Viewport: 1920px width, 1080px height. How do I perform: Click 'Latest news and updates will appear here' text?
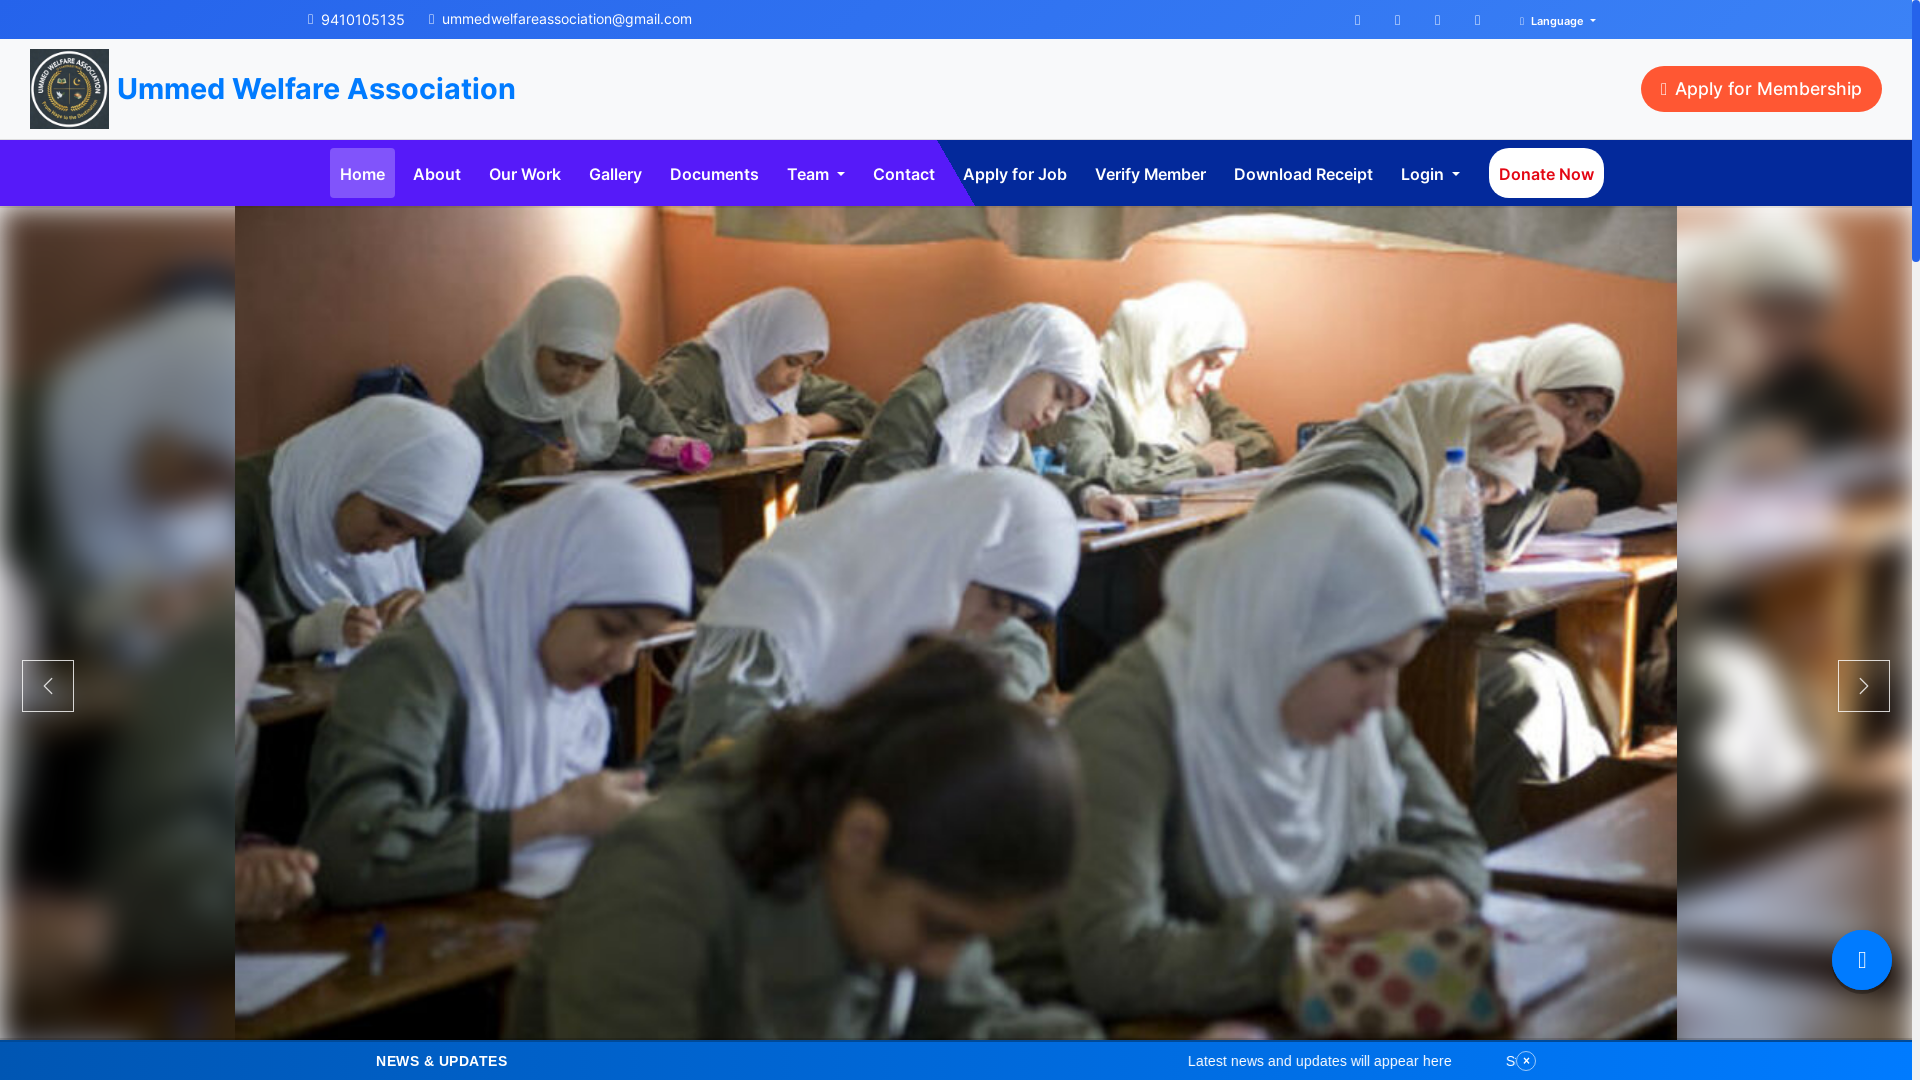[1319, 1061]
